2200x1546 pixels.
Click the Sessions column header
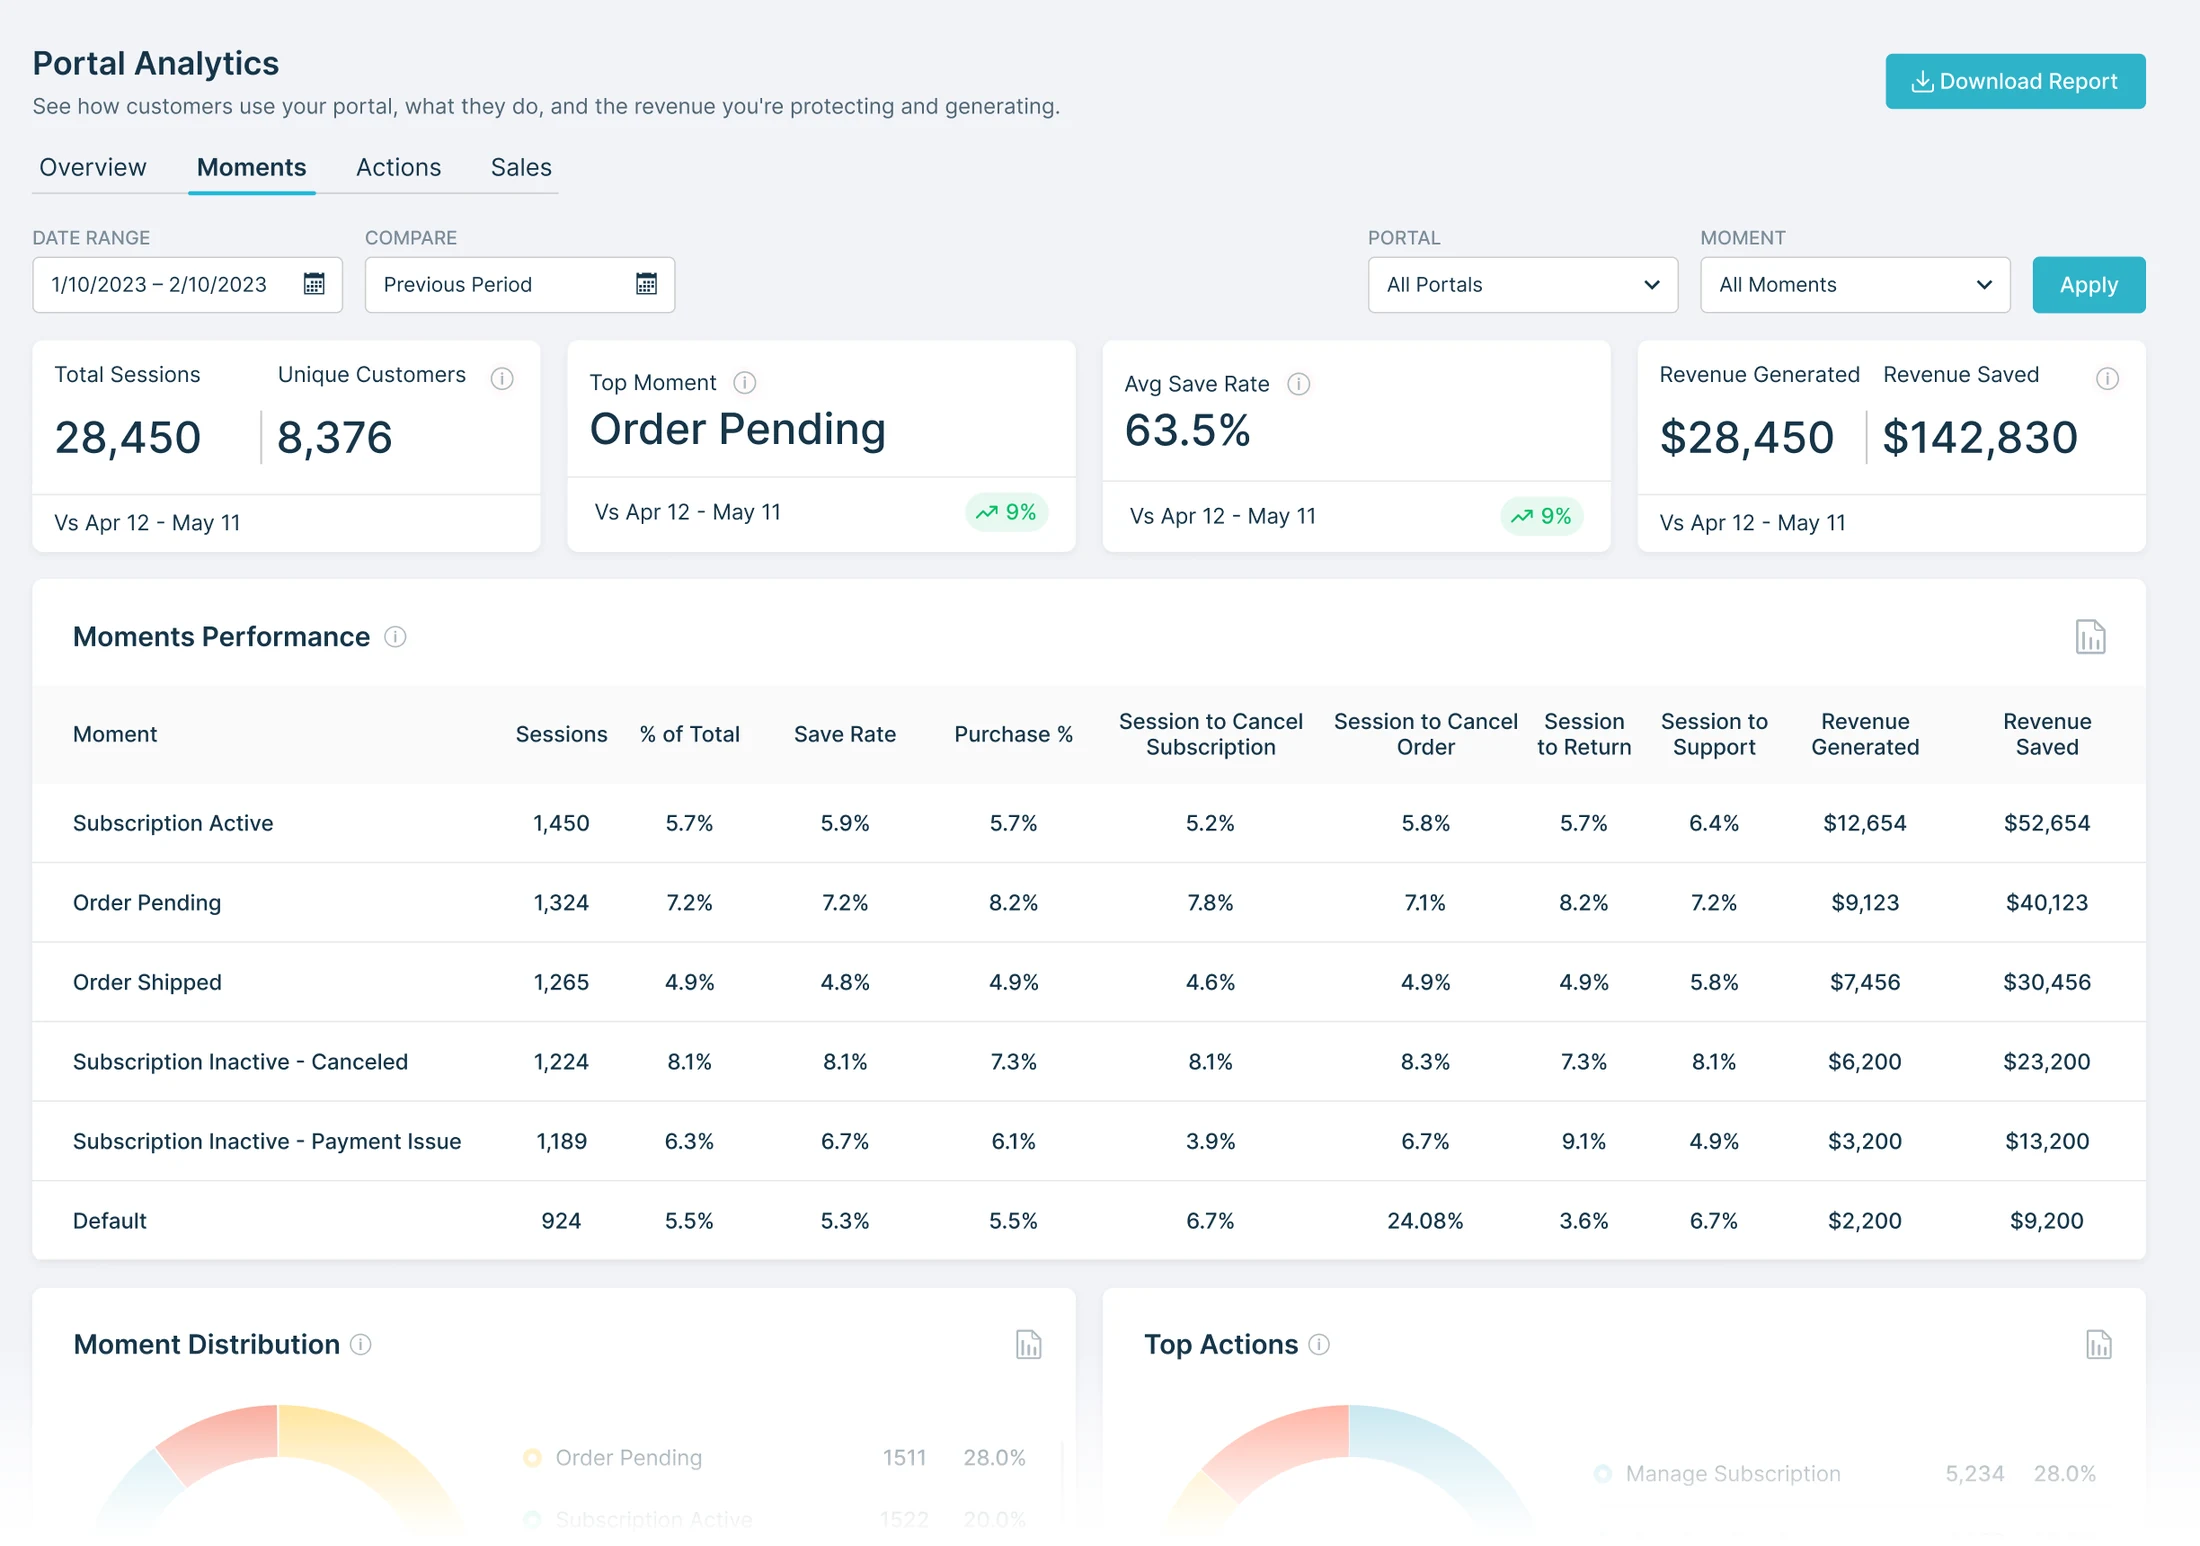pos(561,734)
